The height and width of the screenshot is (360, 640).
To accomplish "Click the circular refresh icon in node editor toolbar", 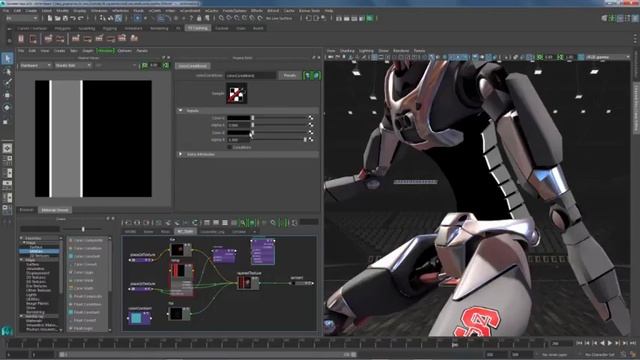I will click(196, 222).
